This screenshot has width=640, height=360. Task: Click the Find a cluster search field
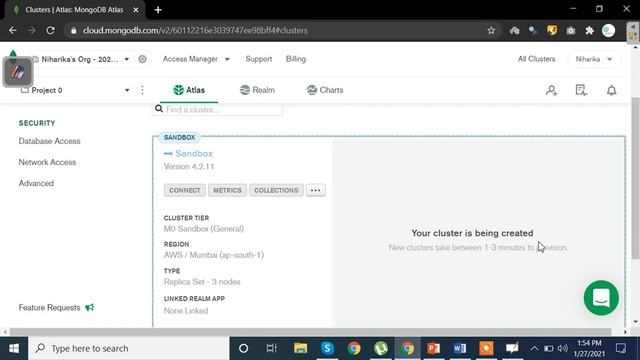(218, 109)
